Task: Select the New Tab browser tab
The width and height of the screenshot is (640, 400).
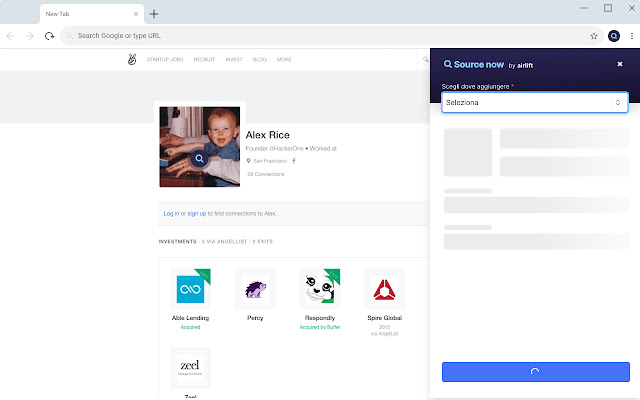Action: coord(91,14)
